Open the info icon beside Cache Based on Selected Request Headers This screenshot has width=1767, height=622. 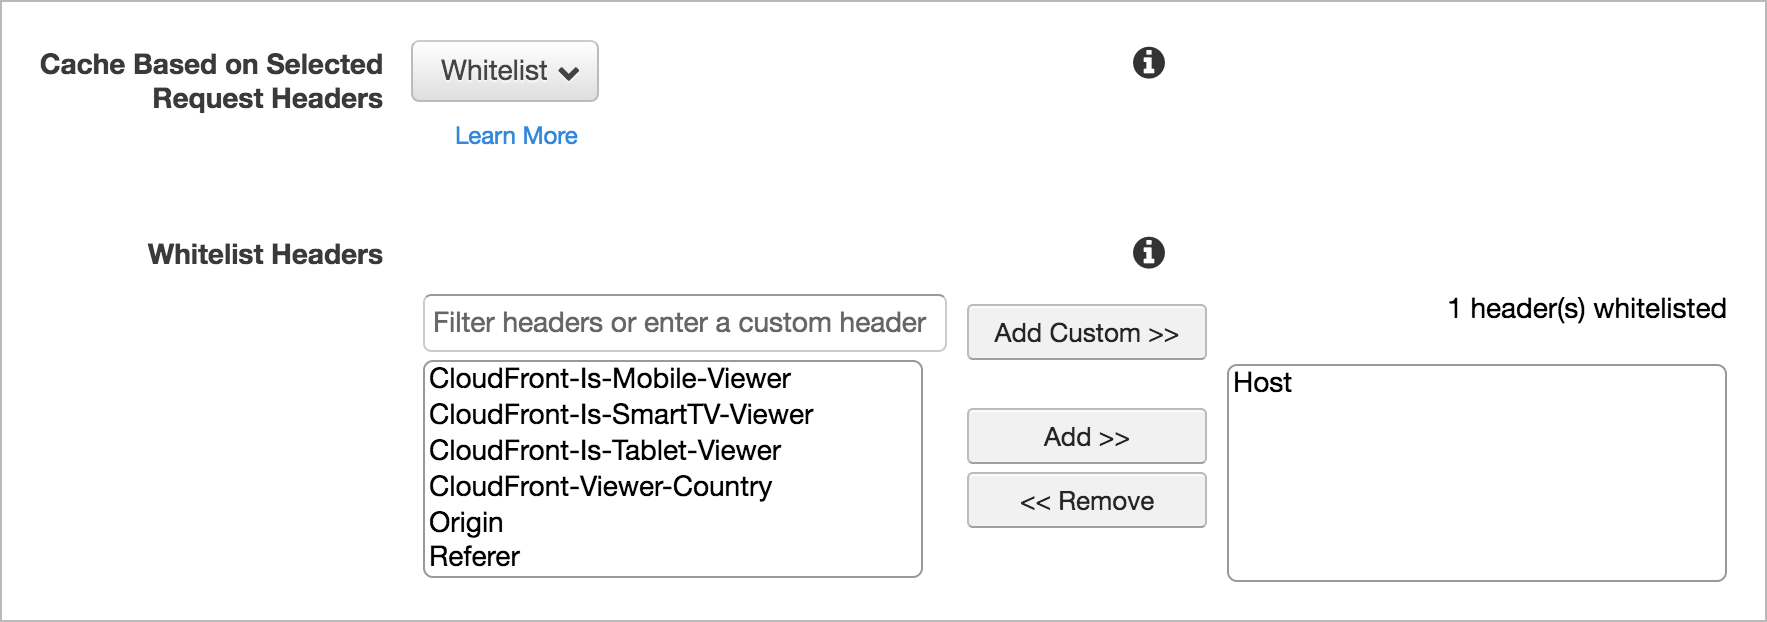[1148, 63]
